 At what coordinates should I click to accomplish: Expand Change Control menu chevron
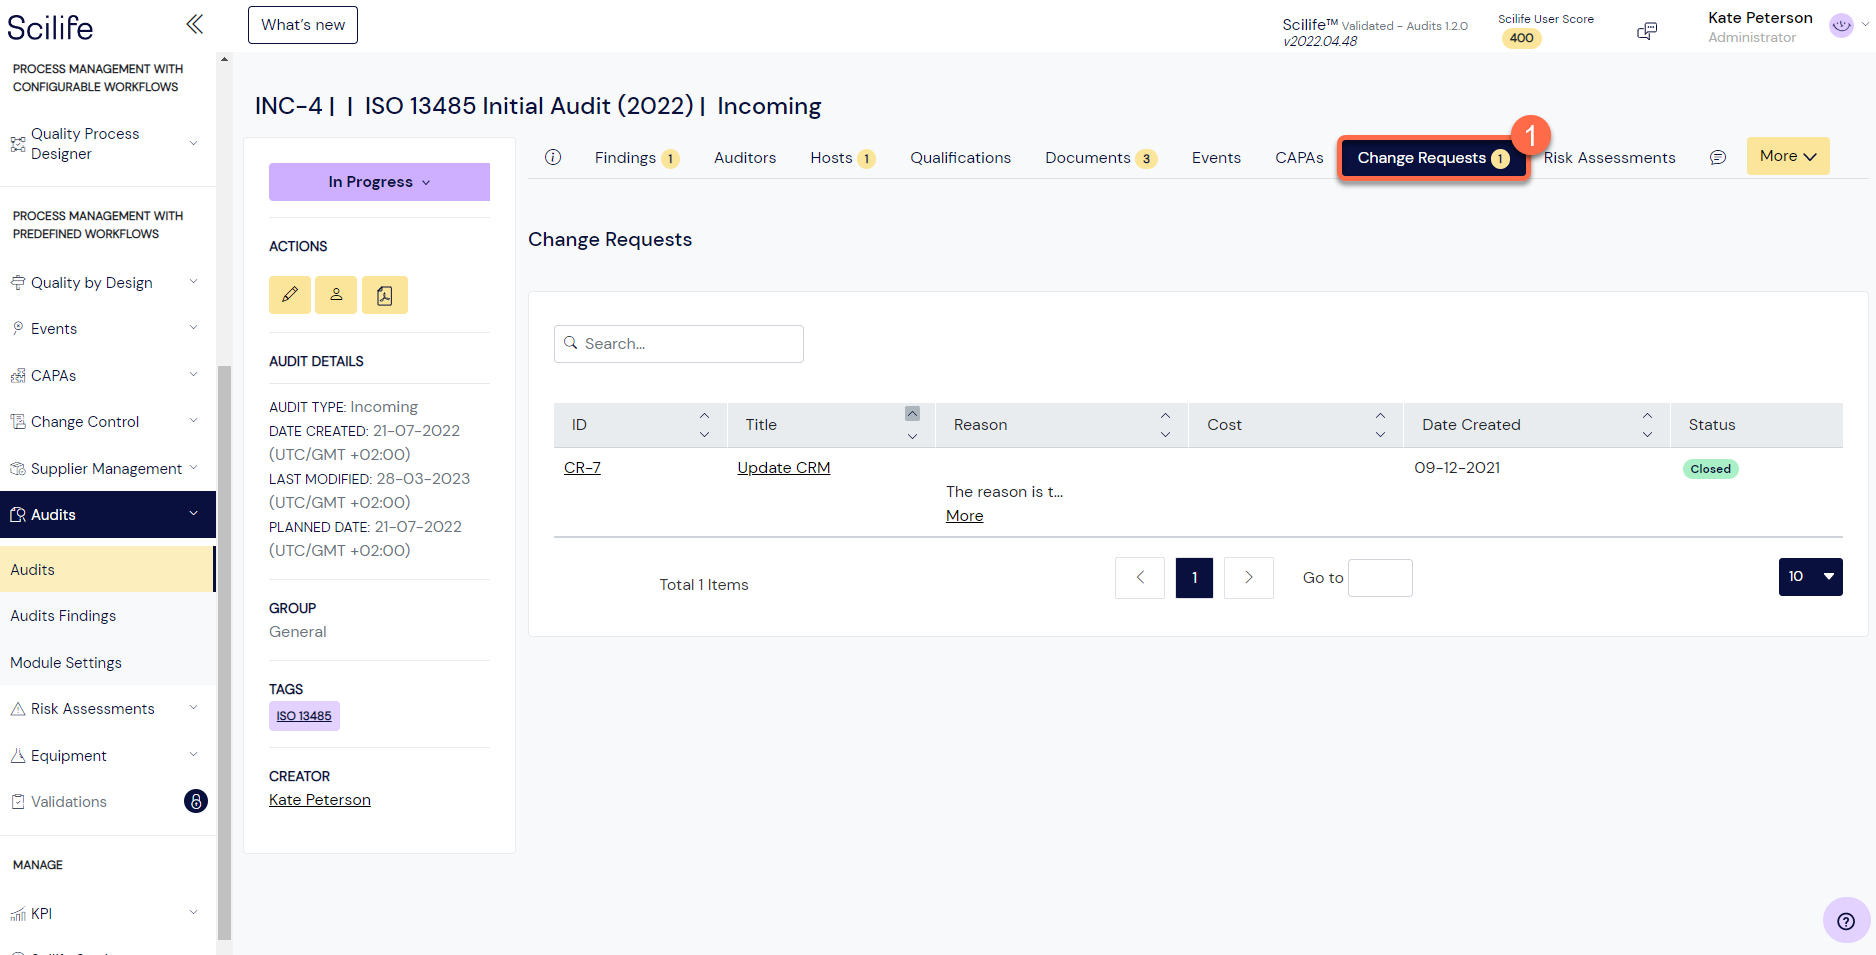[194, 421]
